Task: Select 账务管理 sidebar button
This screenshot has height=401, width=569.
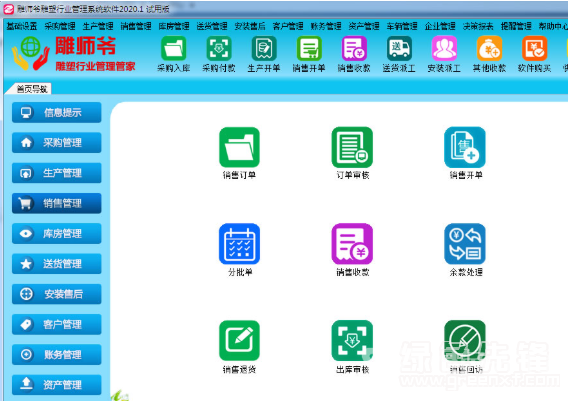Action: point(57,354)
